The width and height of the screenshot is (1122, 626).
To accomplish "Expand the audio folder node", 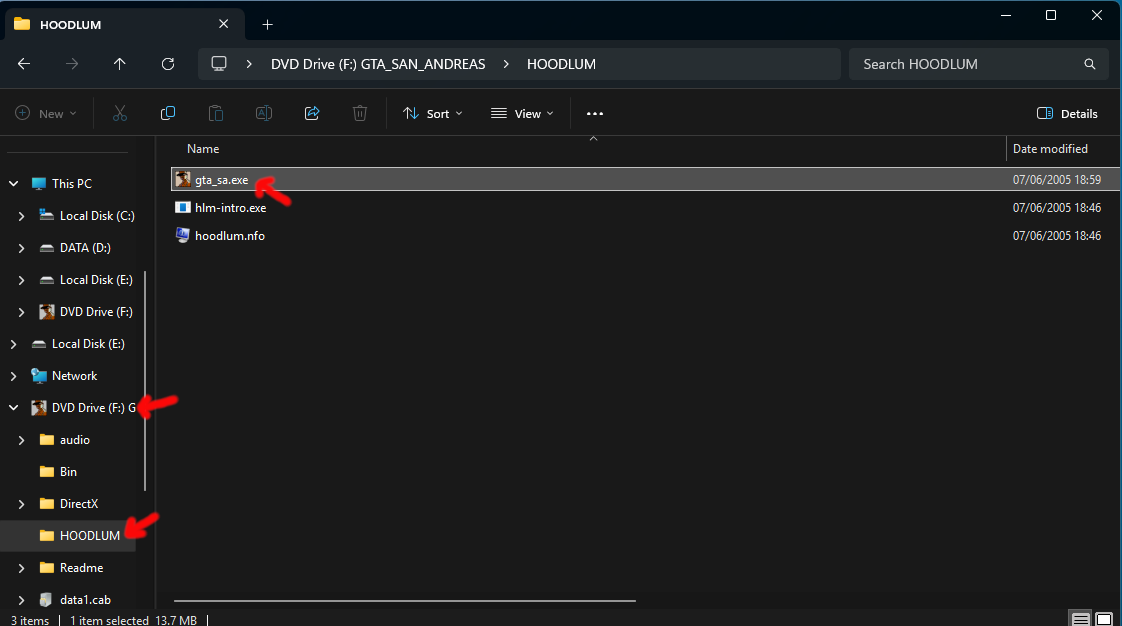I will tap(21, 440).
